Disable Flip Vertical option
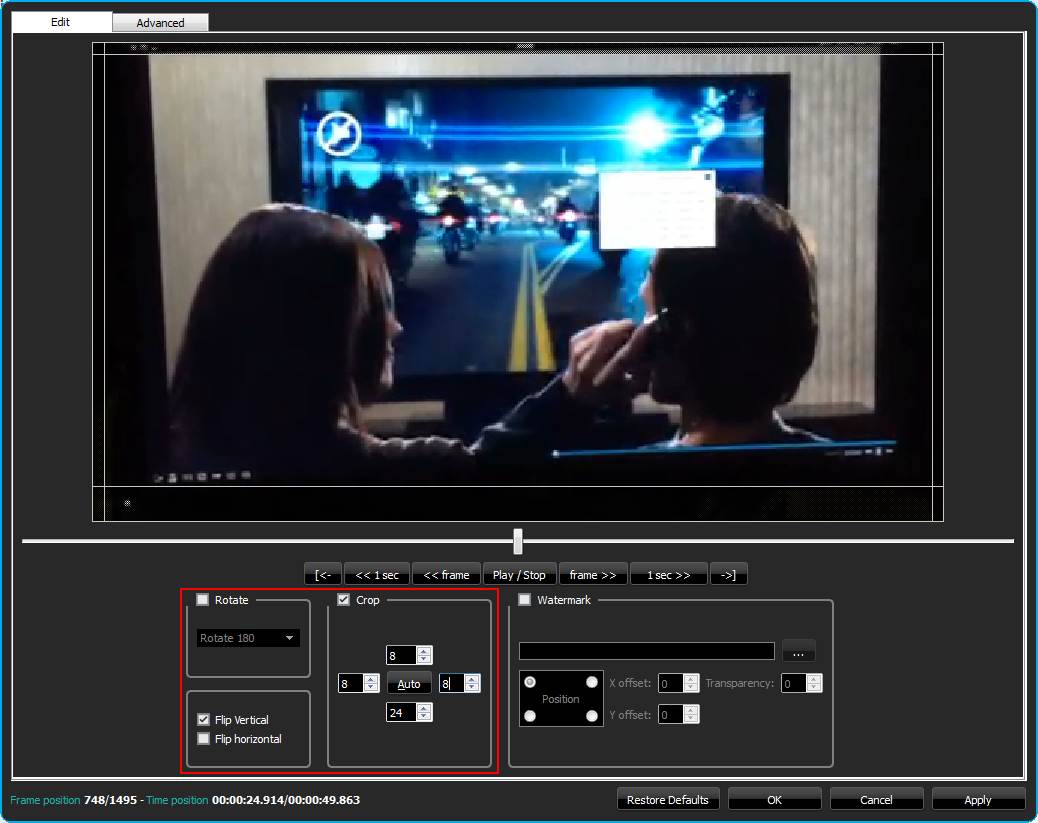This screenshot has width=1038, height=823. pyautogui.click(x=204, y=720)
